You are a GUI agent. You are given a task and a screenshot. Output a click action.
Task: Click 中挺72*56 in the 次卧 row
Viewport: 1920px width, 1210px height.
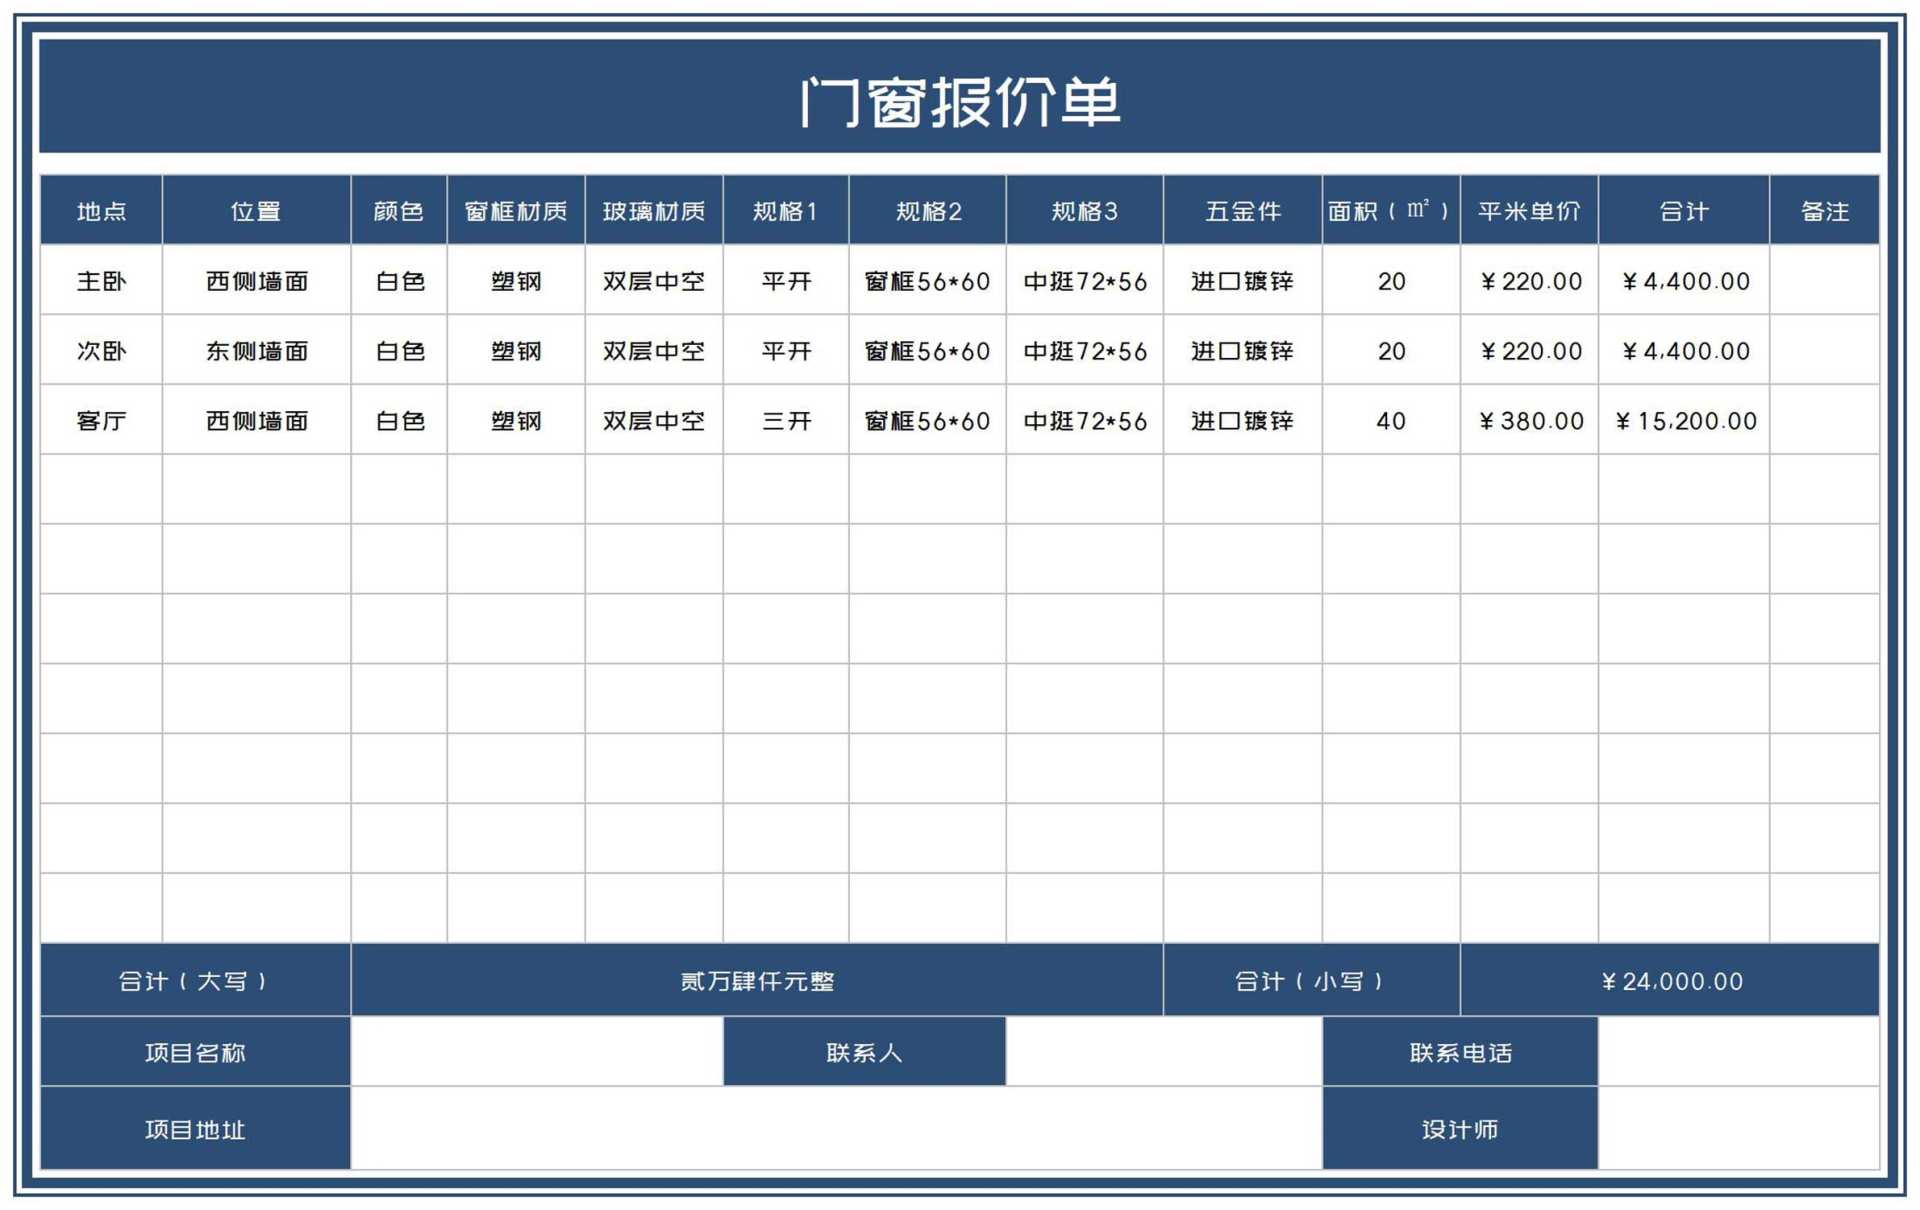pos(1085,351)
